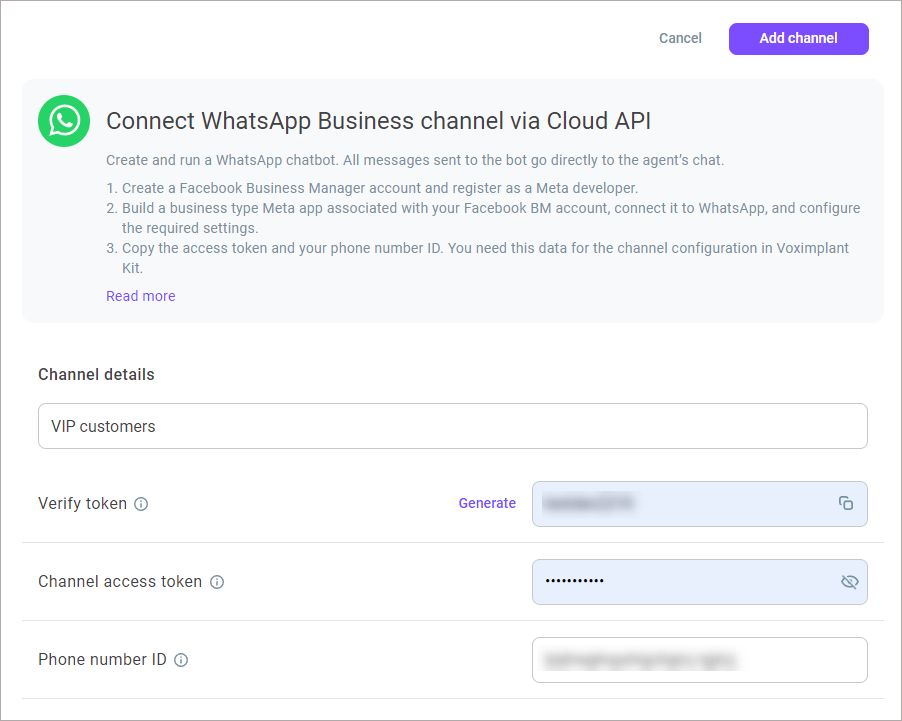Click the Add channel button
Screen dimensions: 902x721
pos(798,39)
